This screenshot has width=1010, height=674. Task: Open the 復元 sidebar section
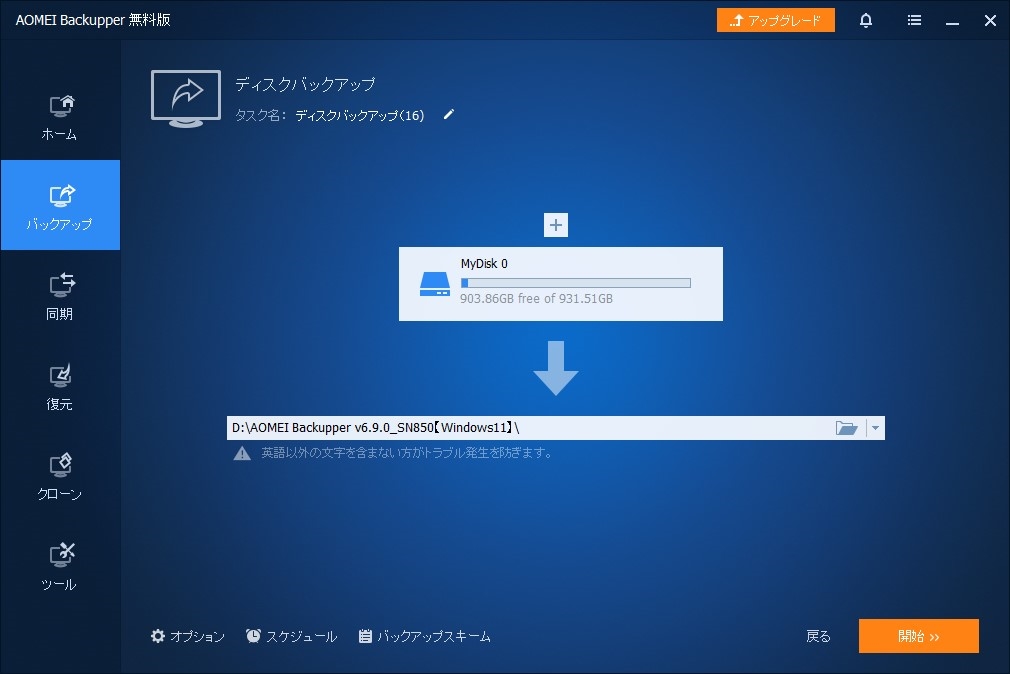click(60, 385)
